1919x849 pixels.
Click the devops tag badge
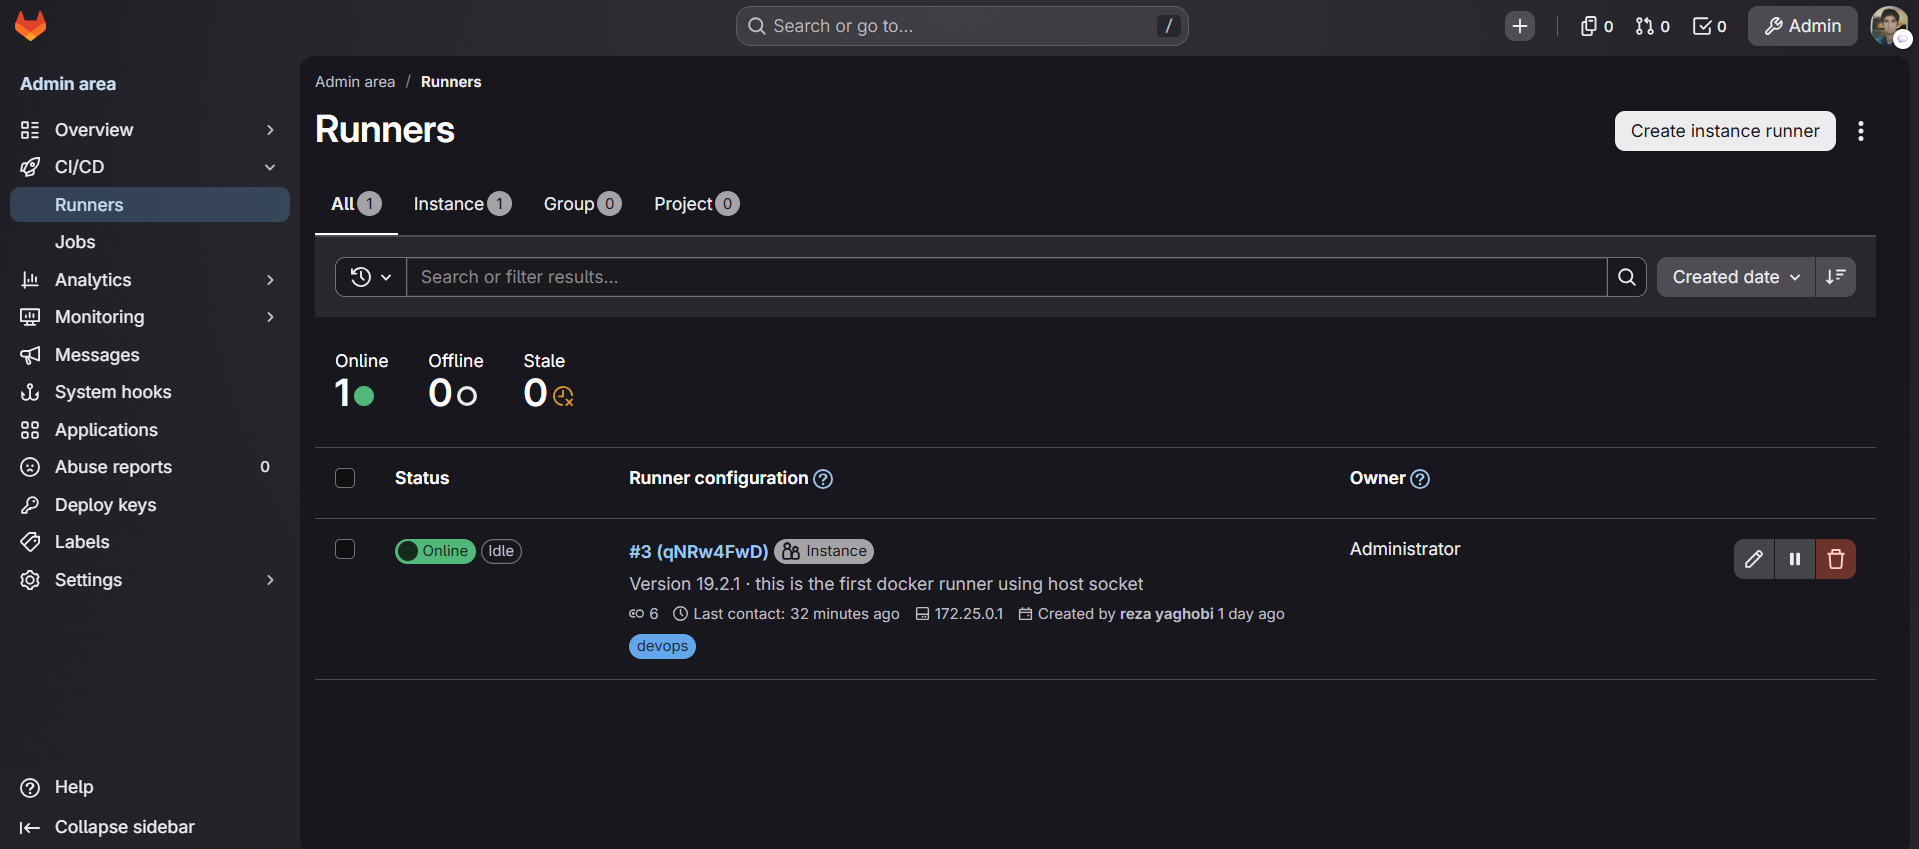coord(662,646)
